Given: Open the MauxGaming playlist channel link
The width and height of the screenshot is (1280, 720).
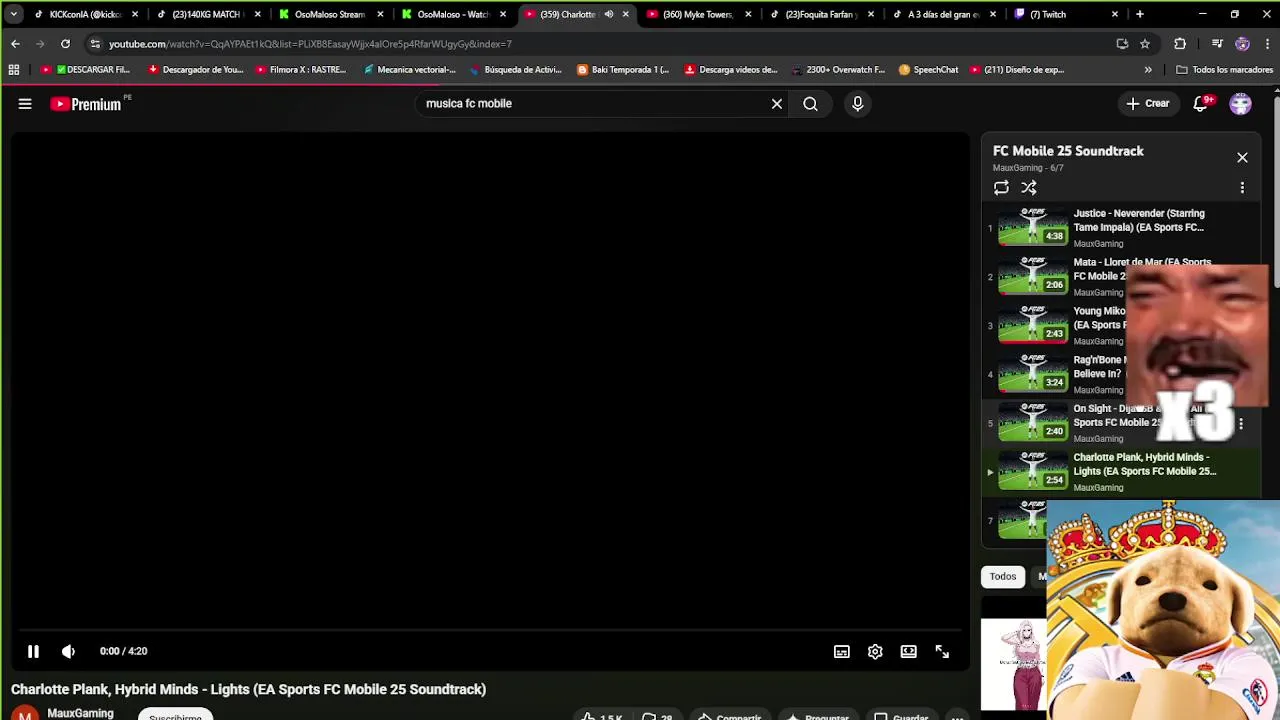Looking at the screenshot, I should point(1015,168).
